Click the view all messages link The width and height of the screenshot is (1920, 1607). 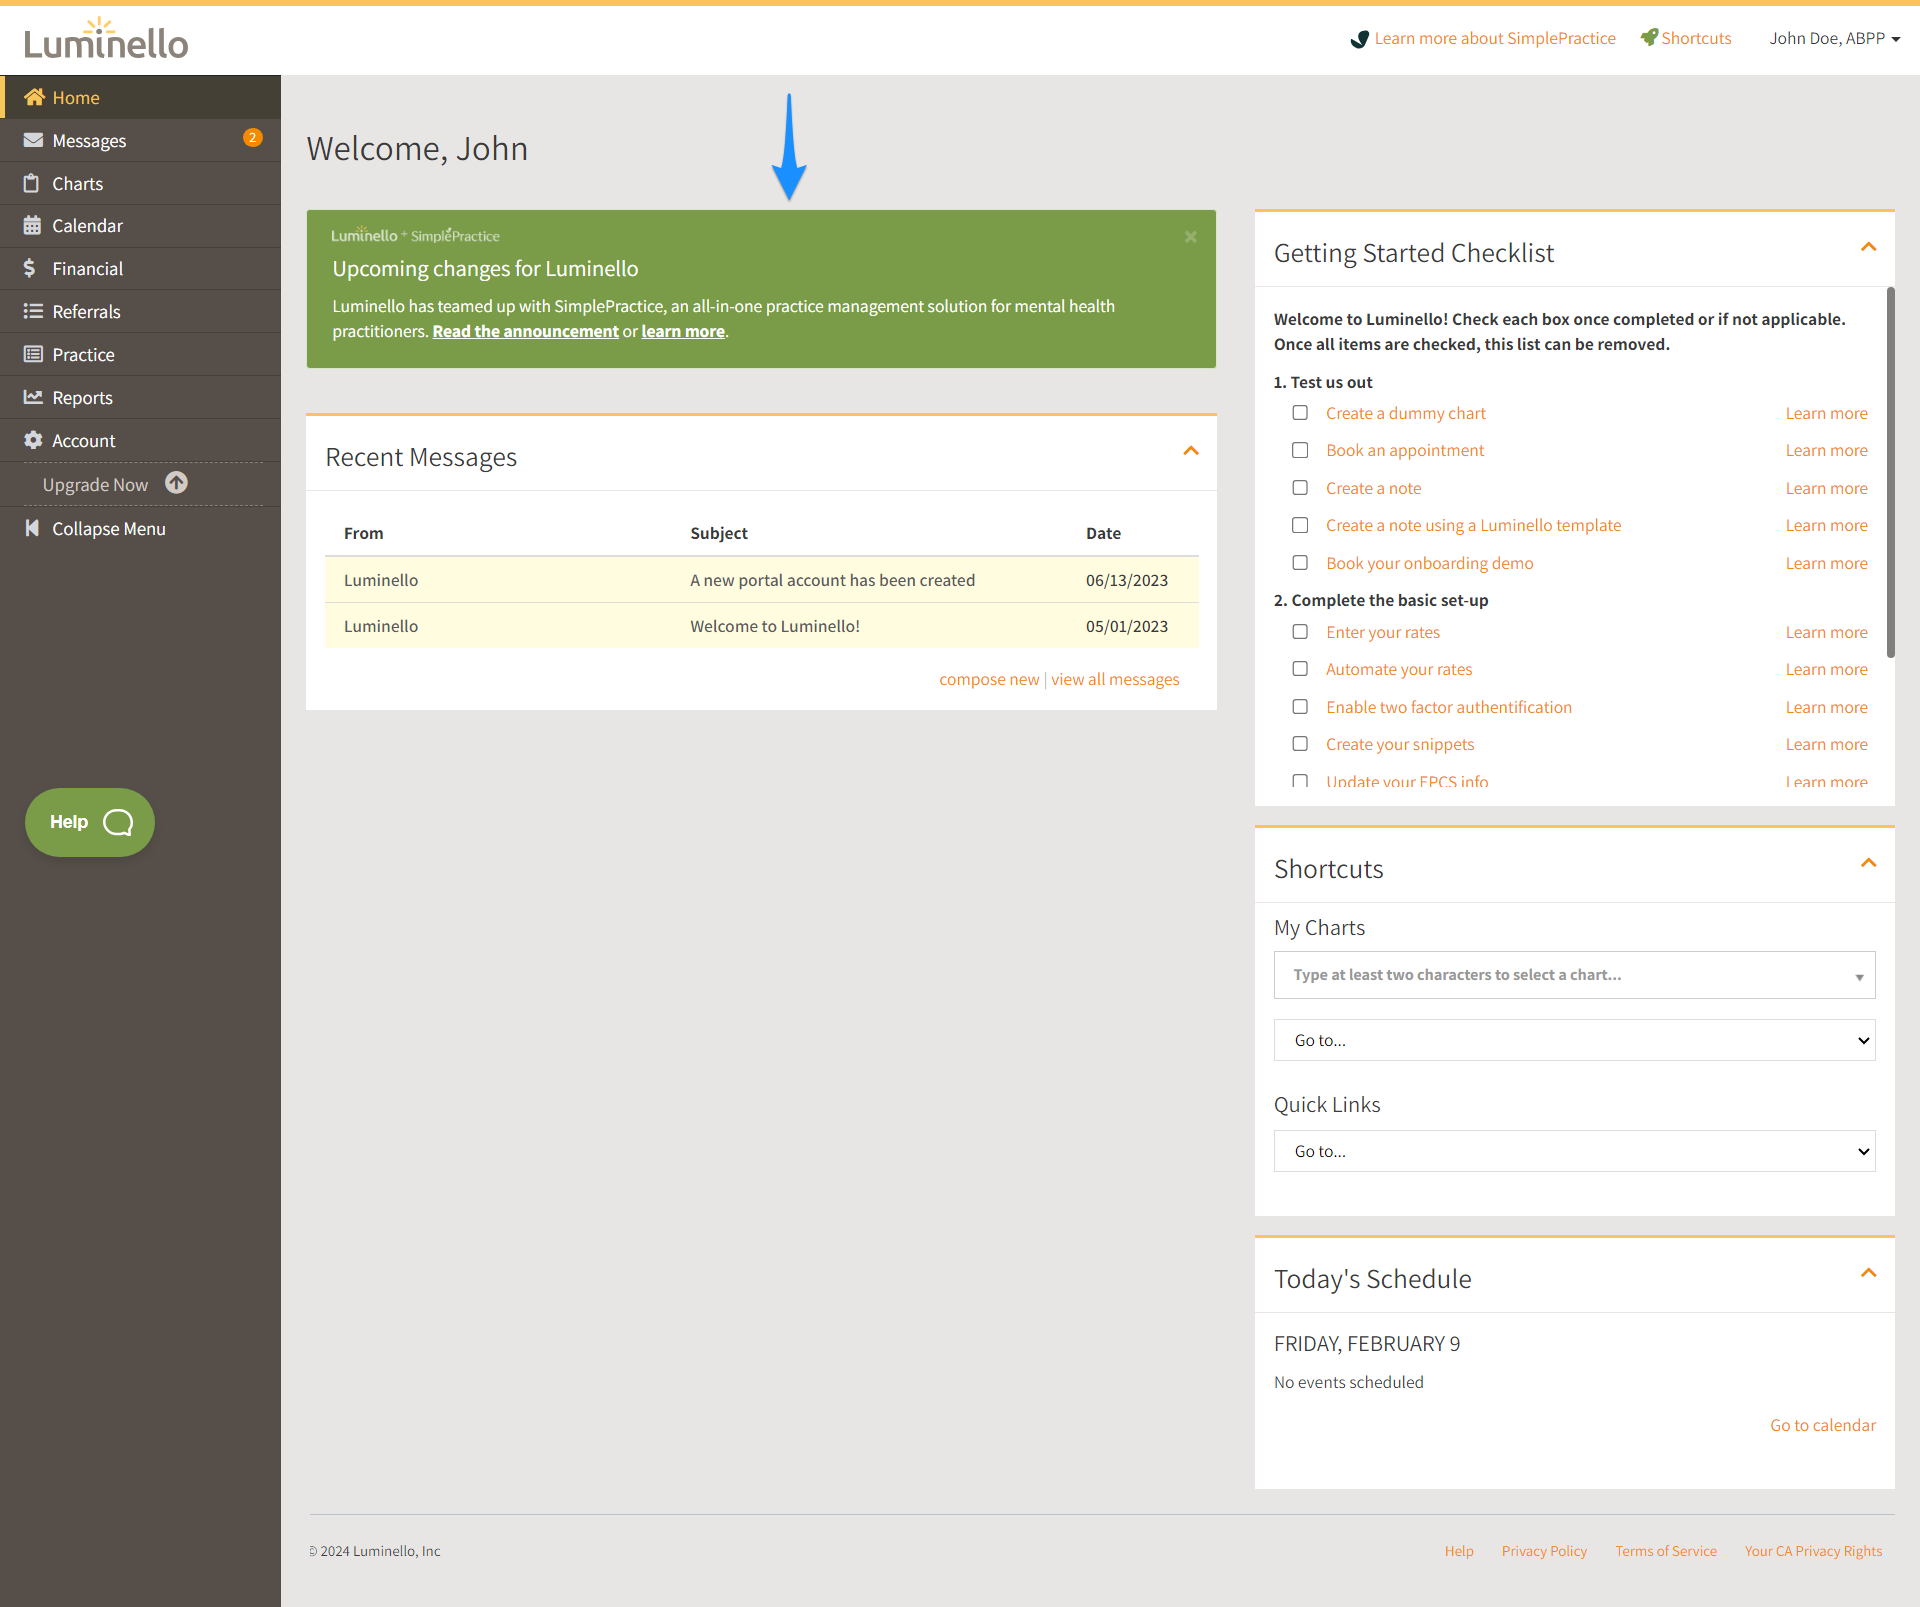tap(1115, 679)
